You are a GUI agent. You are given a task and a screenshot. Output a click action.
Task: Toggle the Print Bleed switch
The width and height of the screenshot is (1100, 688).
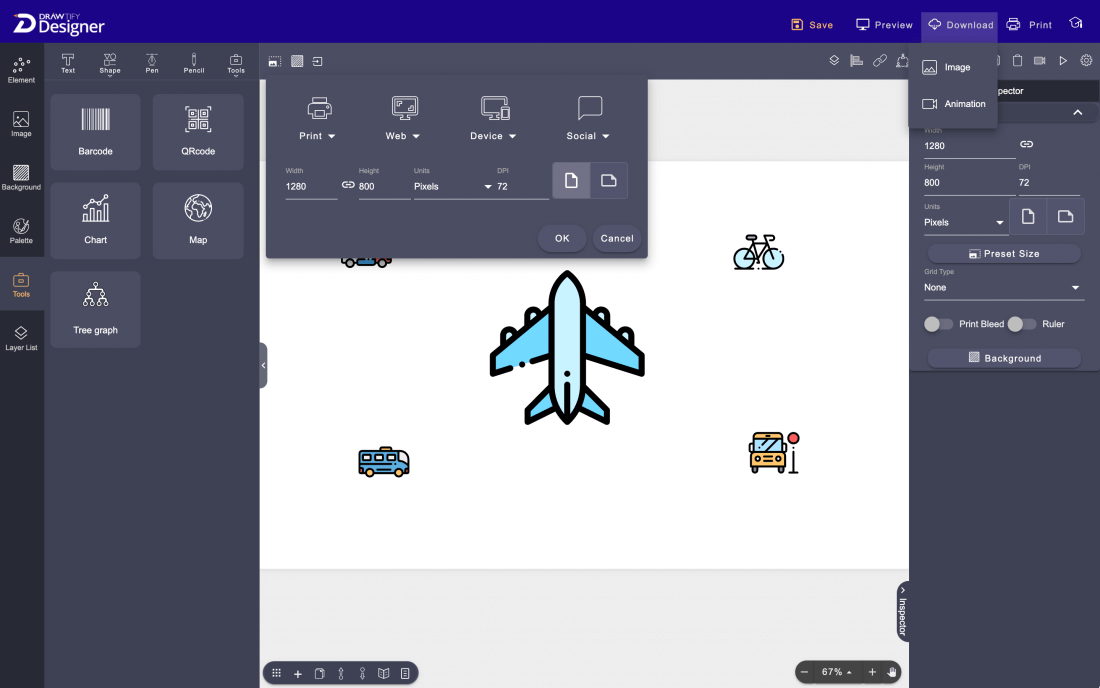click(x=938, y=324)
